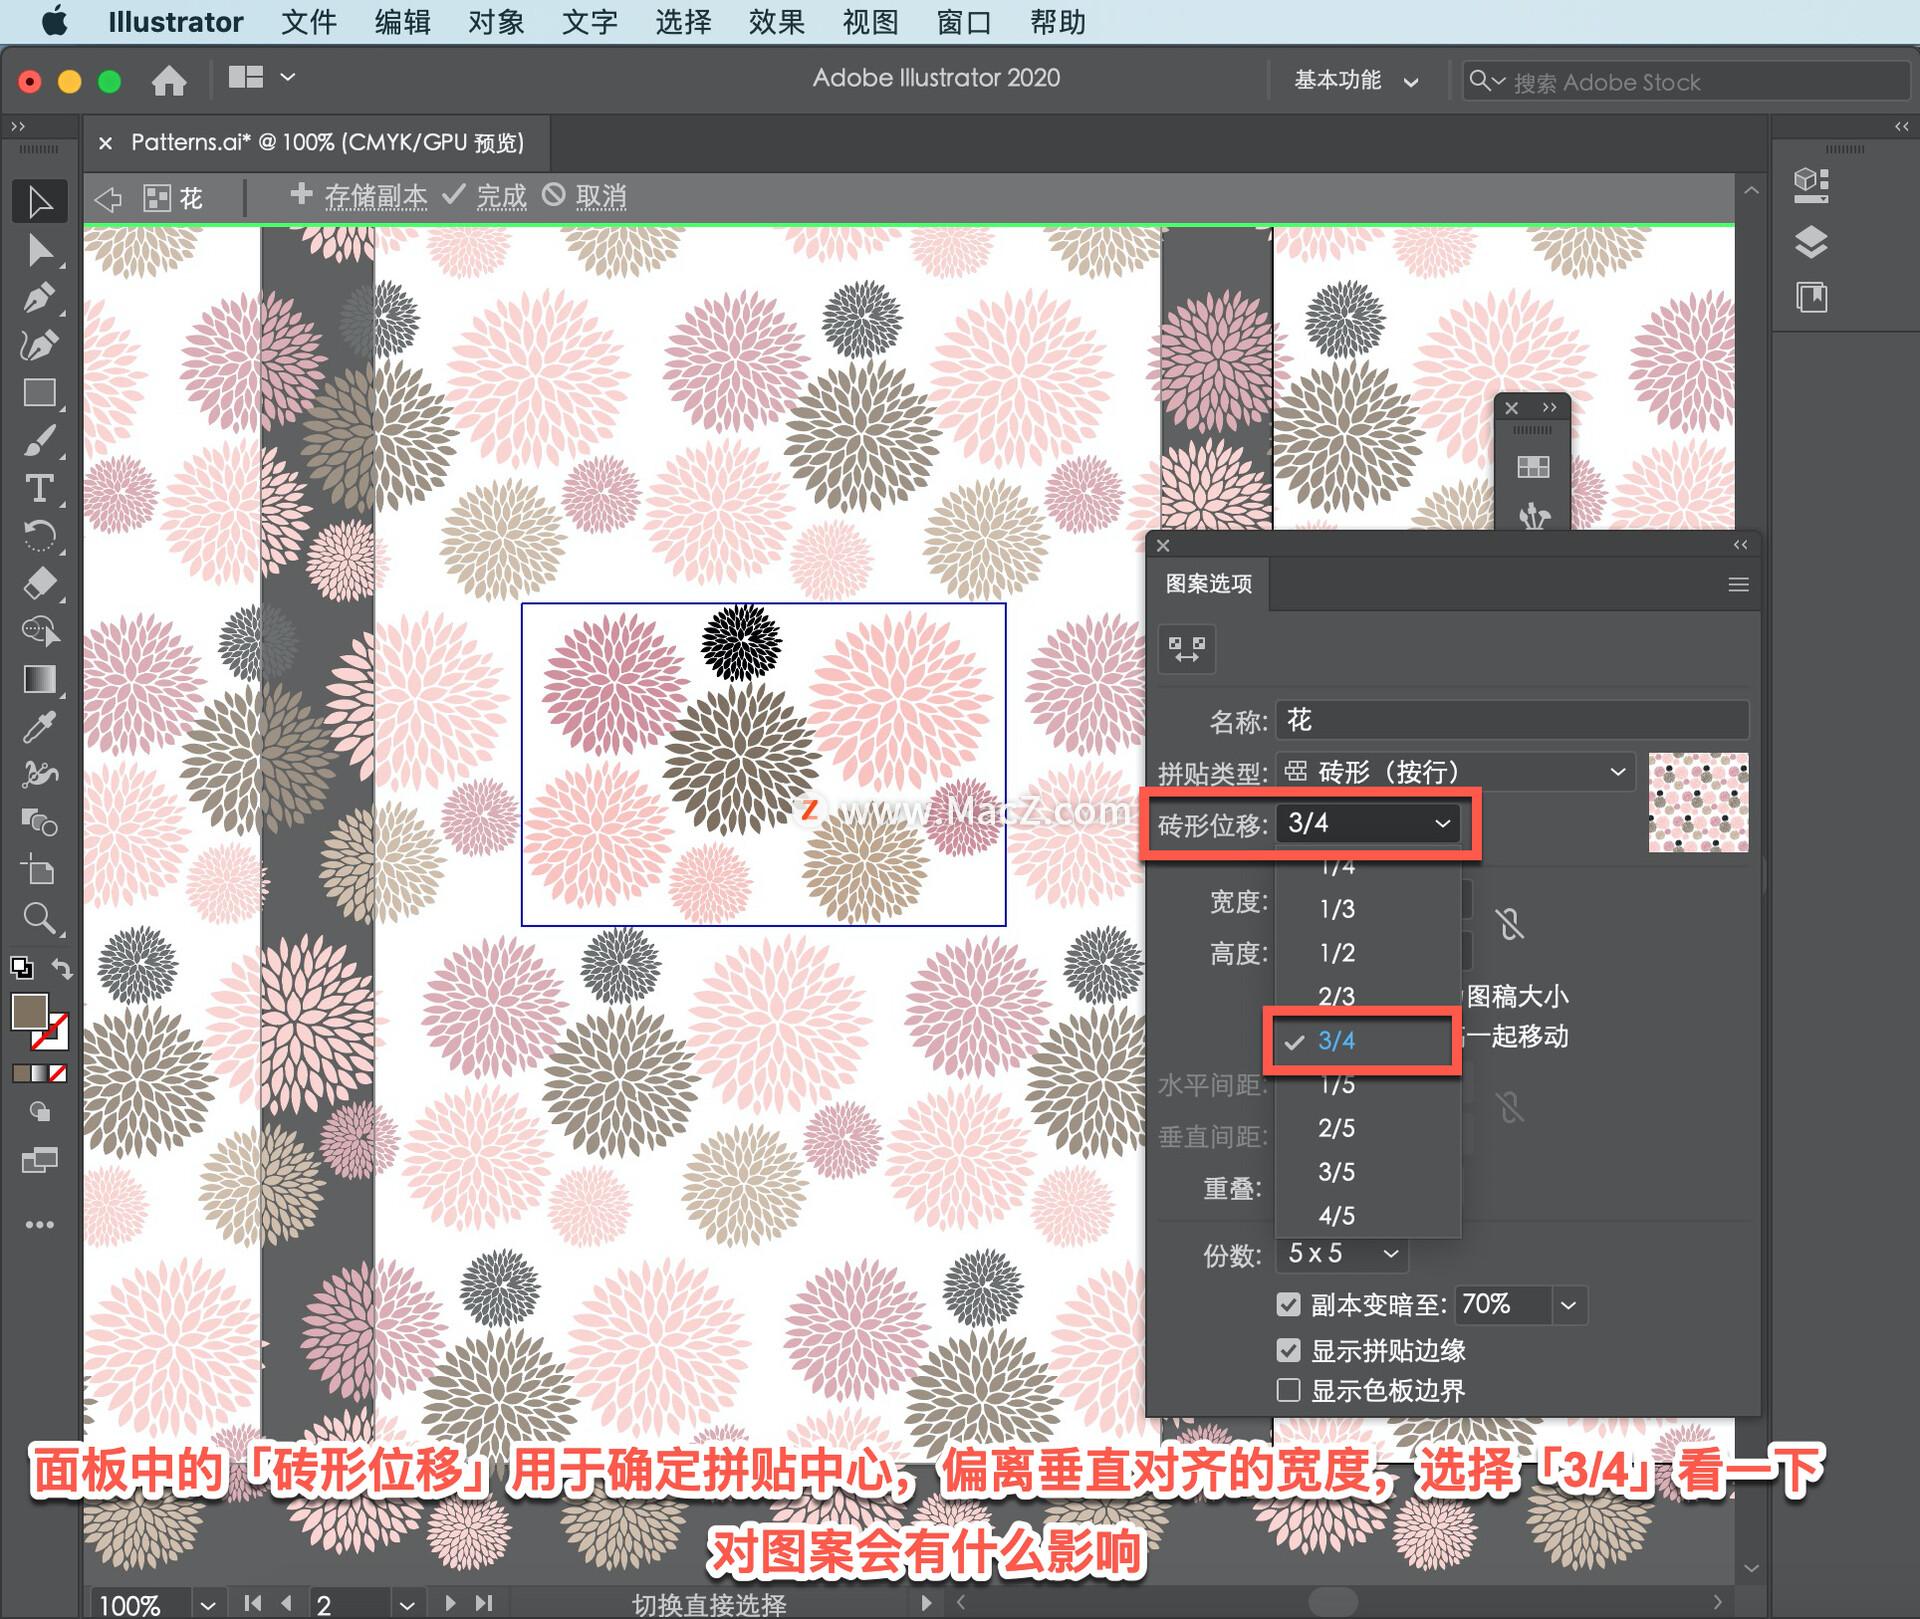This screenshot has height=1619, width=1920.
Task: Select the Rotate tool
Action: coord(40,536)
